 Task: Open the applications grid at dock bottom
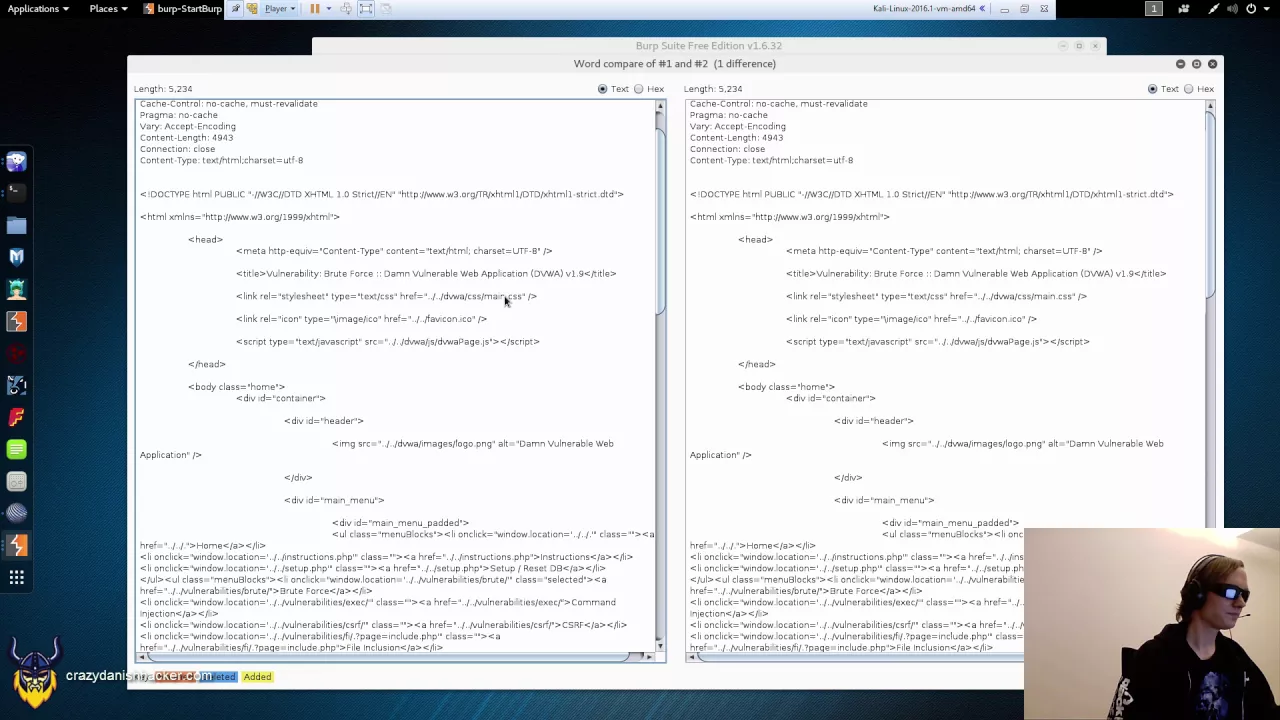15,577
